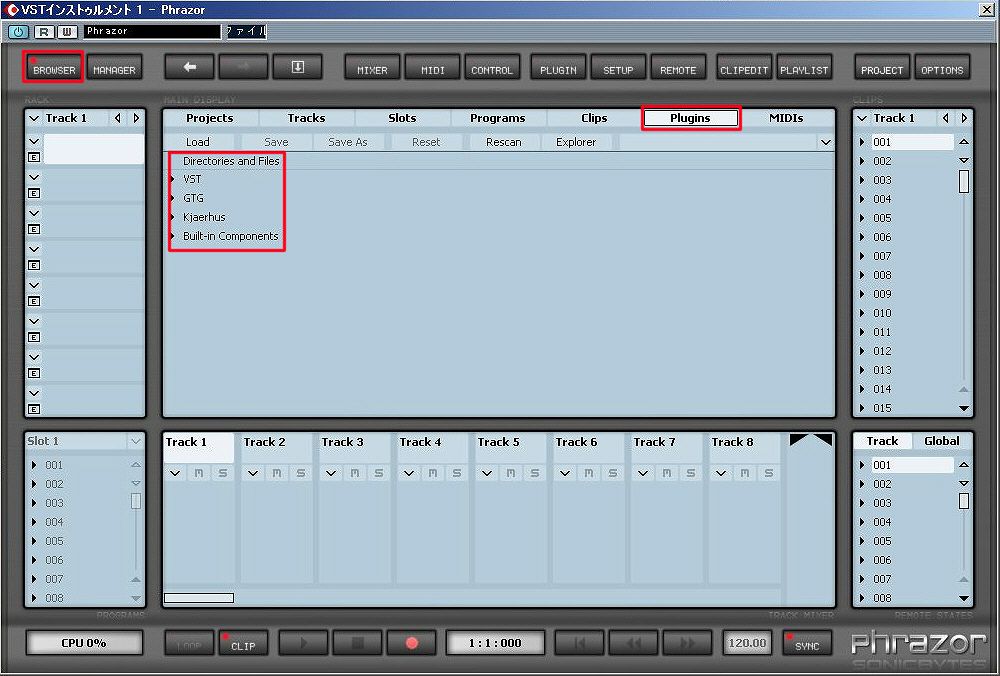Expand the VST folder
This screenshot has width=1000, height=676.
tap(173, 179)
